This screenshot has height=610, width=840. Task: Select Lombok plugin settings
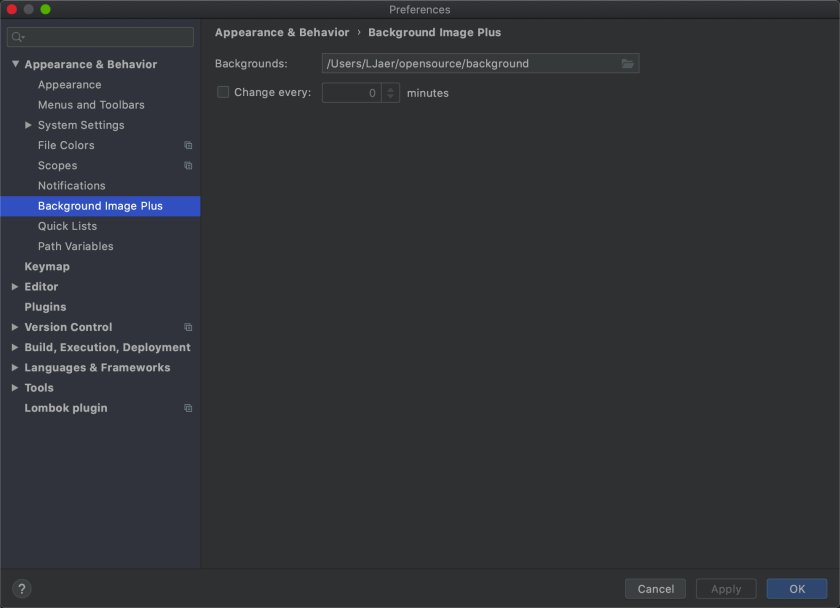click(x=66, y=409)
